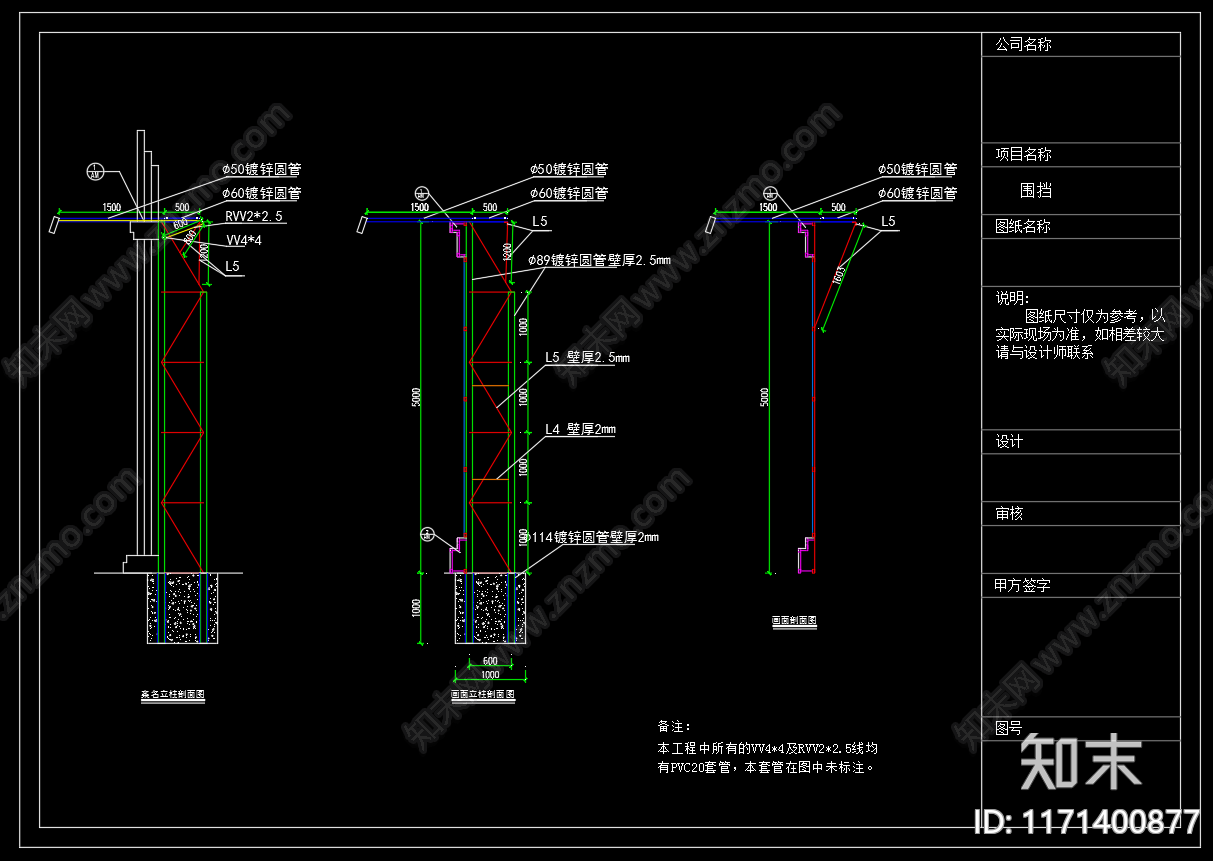Select the φ89镀锌圆管壁厚2.5mm annotation

click(601, 259)
